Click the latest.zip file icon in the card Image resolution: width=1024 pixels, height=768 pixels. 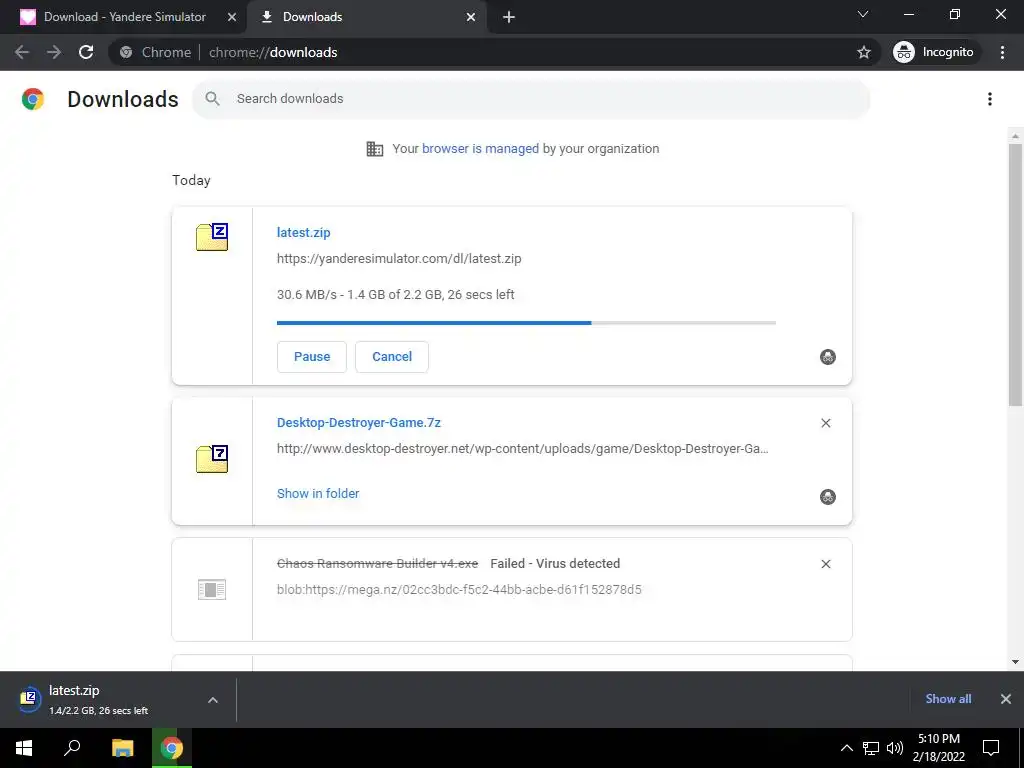coord(212,237)
